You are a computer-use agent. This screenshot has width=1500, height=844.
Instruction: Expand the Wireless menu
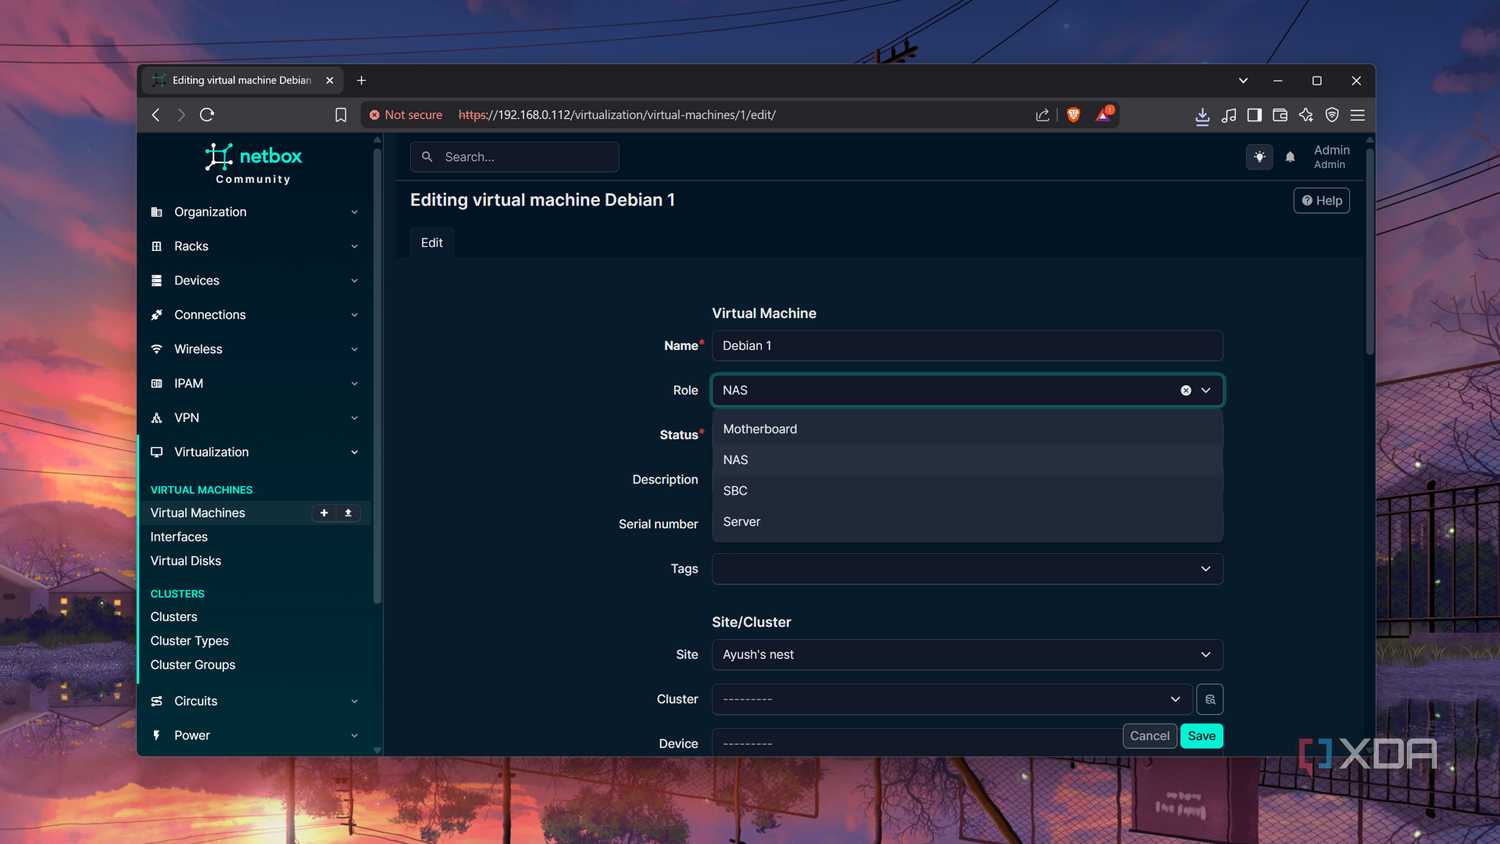point(255,349)
